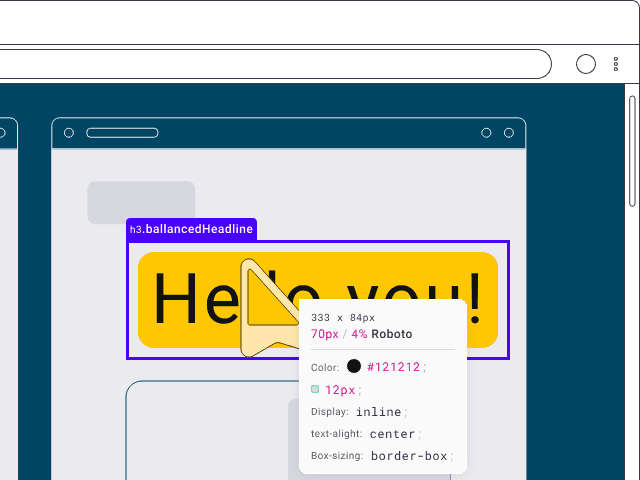Click the #121212 color hex value
This screenshot has width=640, height=480.
[393, 367]
